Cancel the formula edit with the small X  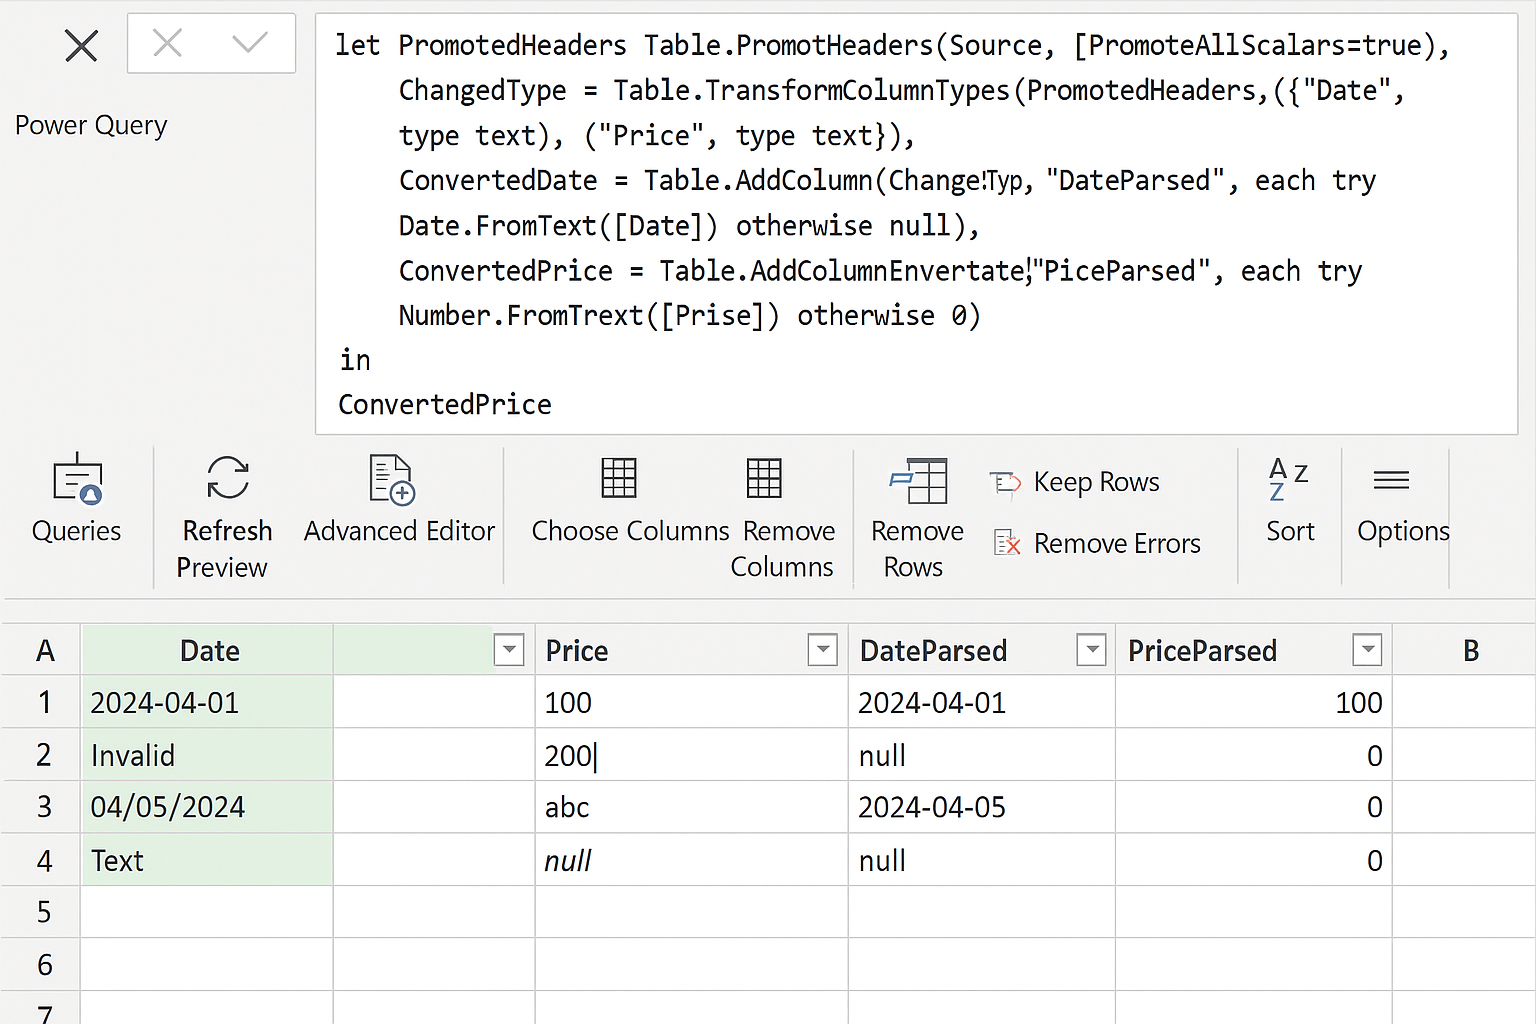coord(167,43)
